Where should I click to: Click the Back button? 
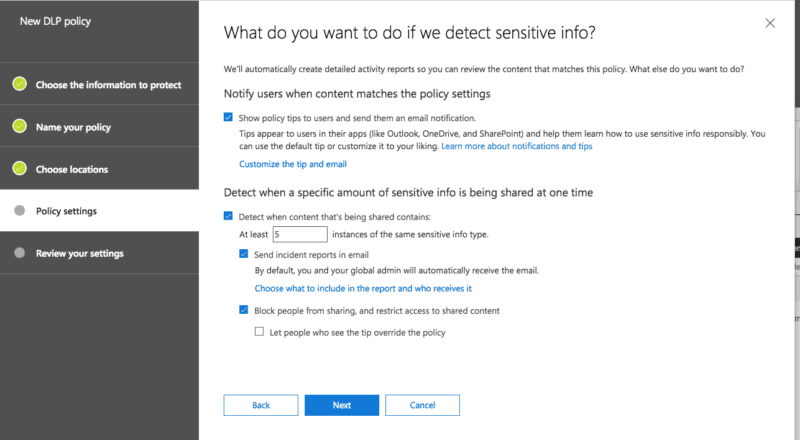261,405
